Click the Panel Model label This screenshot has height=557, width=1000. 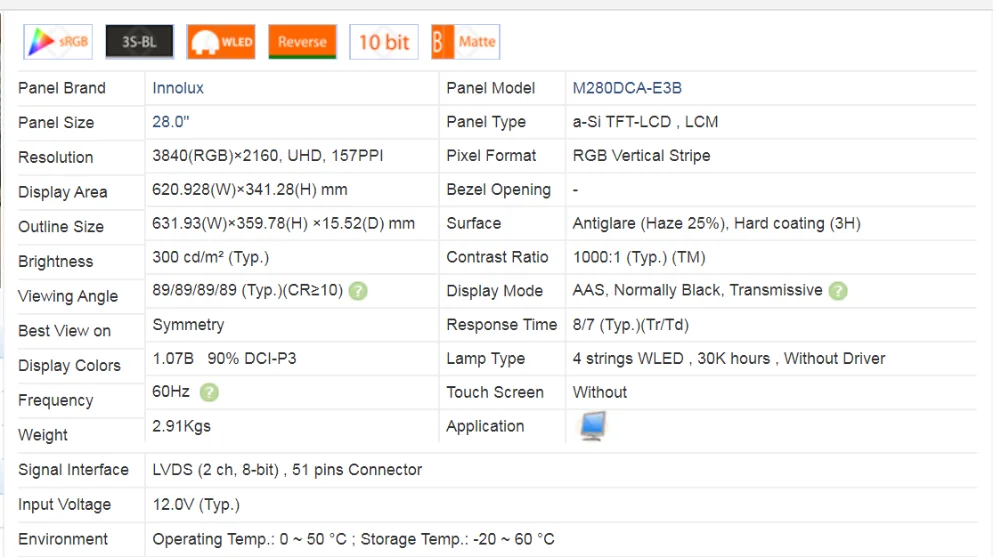click(490, 88)
